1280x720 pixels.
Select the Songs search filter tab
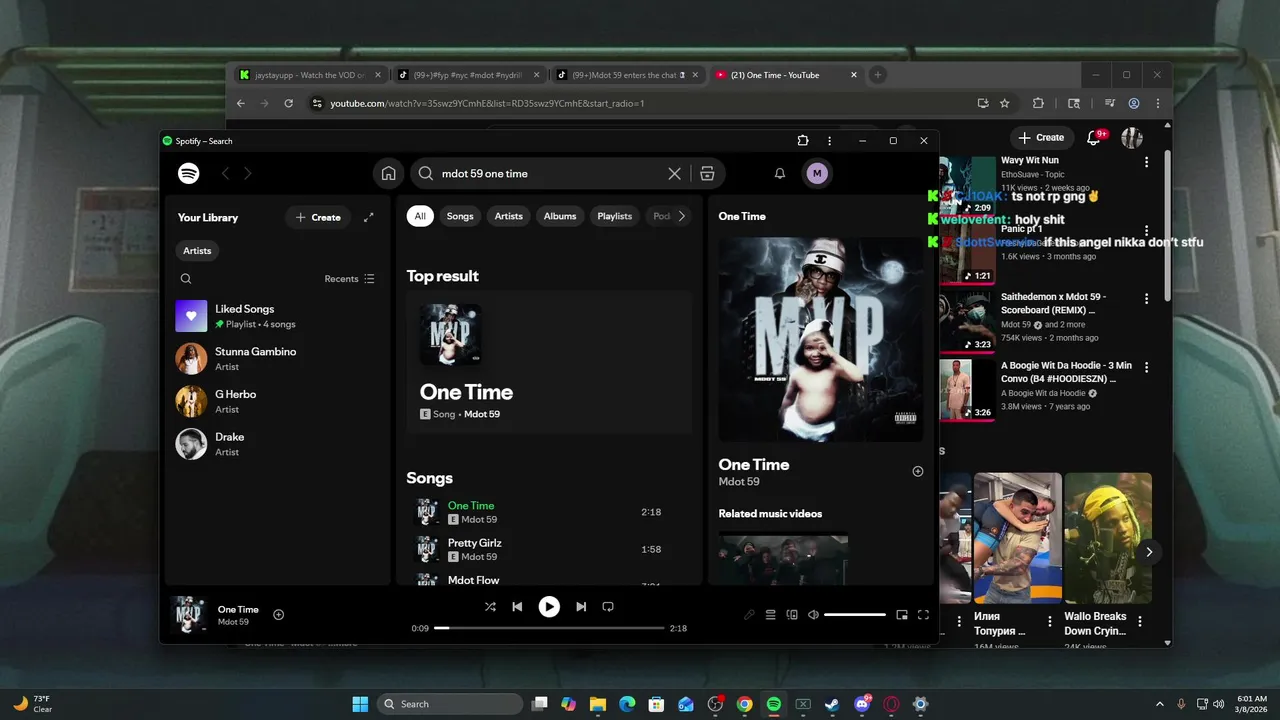coord(460,216)
